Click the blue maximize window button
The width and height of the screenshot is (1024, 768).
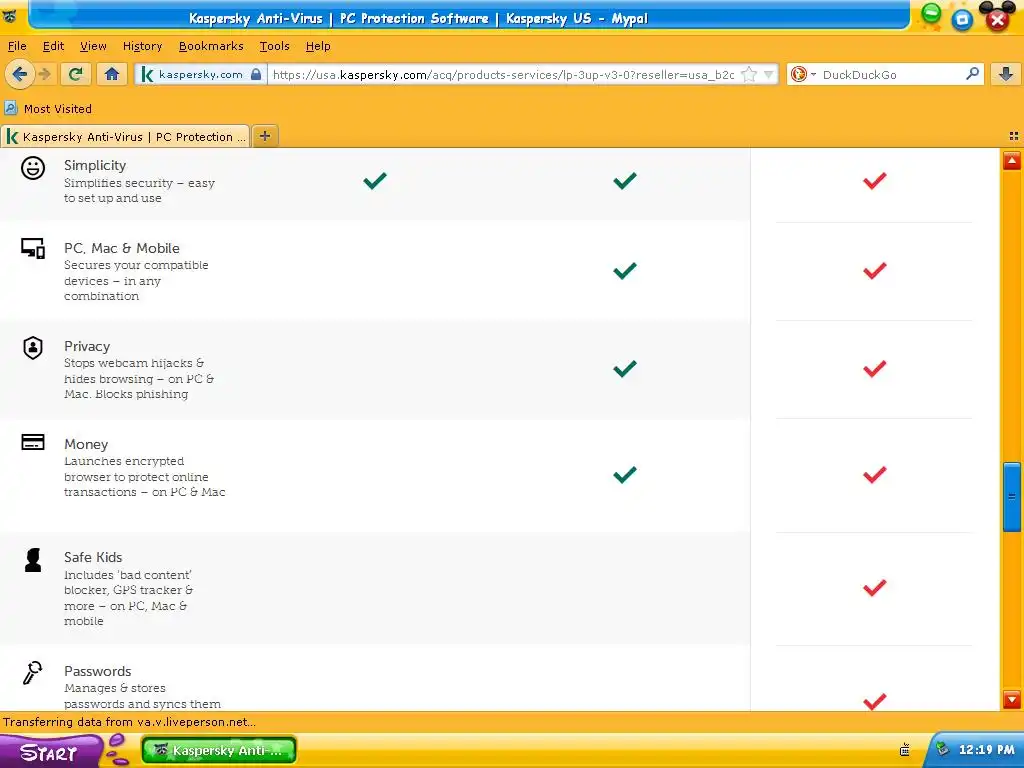(962, 20)
